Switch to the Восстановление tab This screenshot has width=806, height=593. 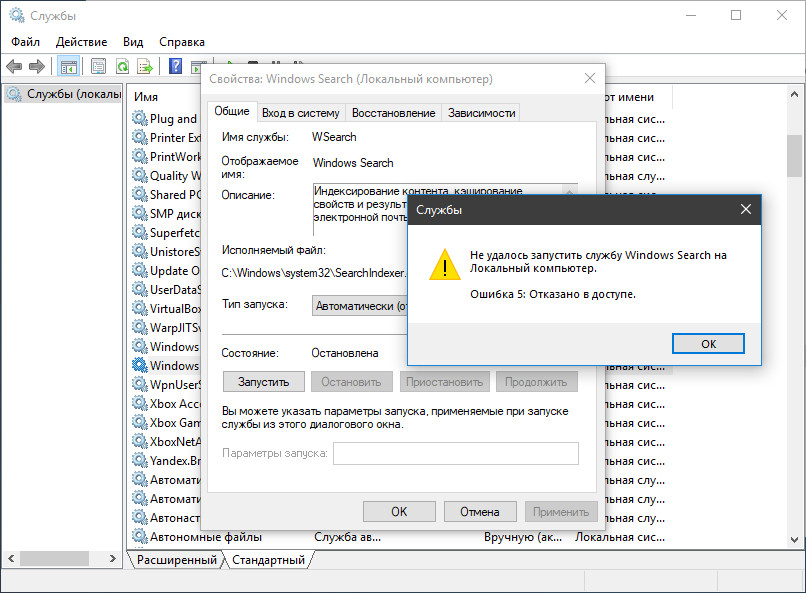(393, 113)
